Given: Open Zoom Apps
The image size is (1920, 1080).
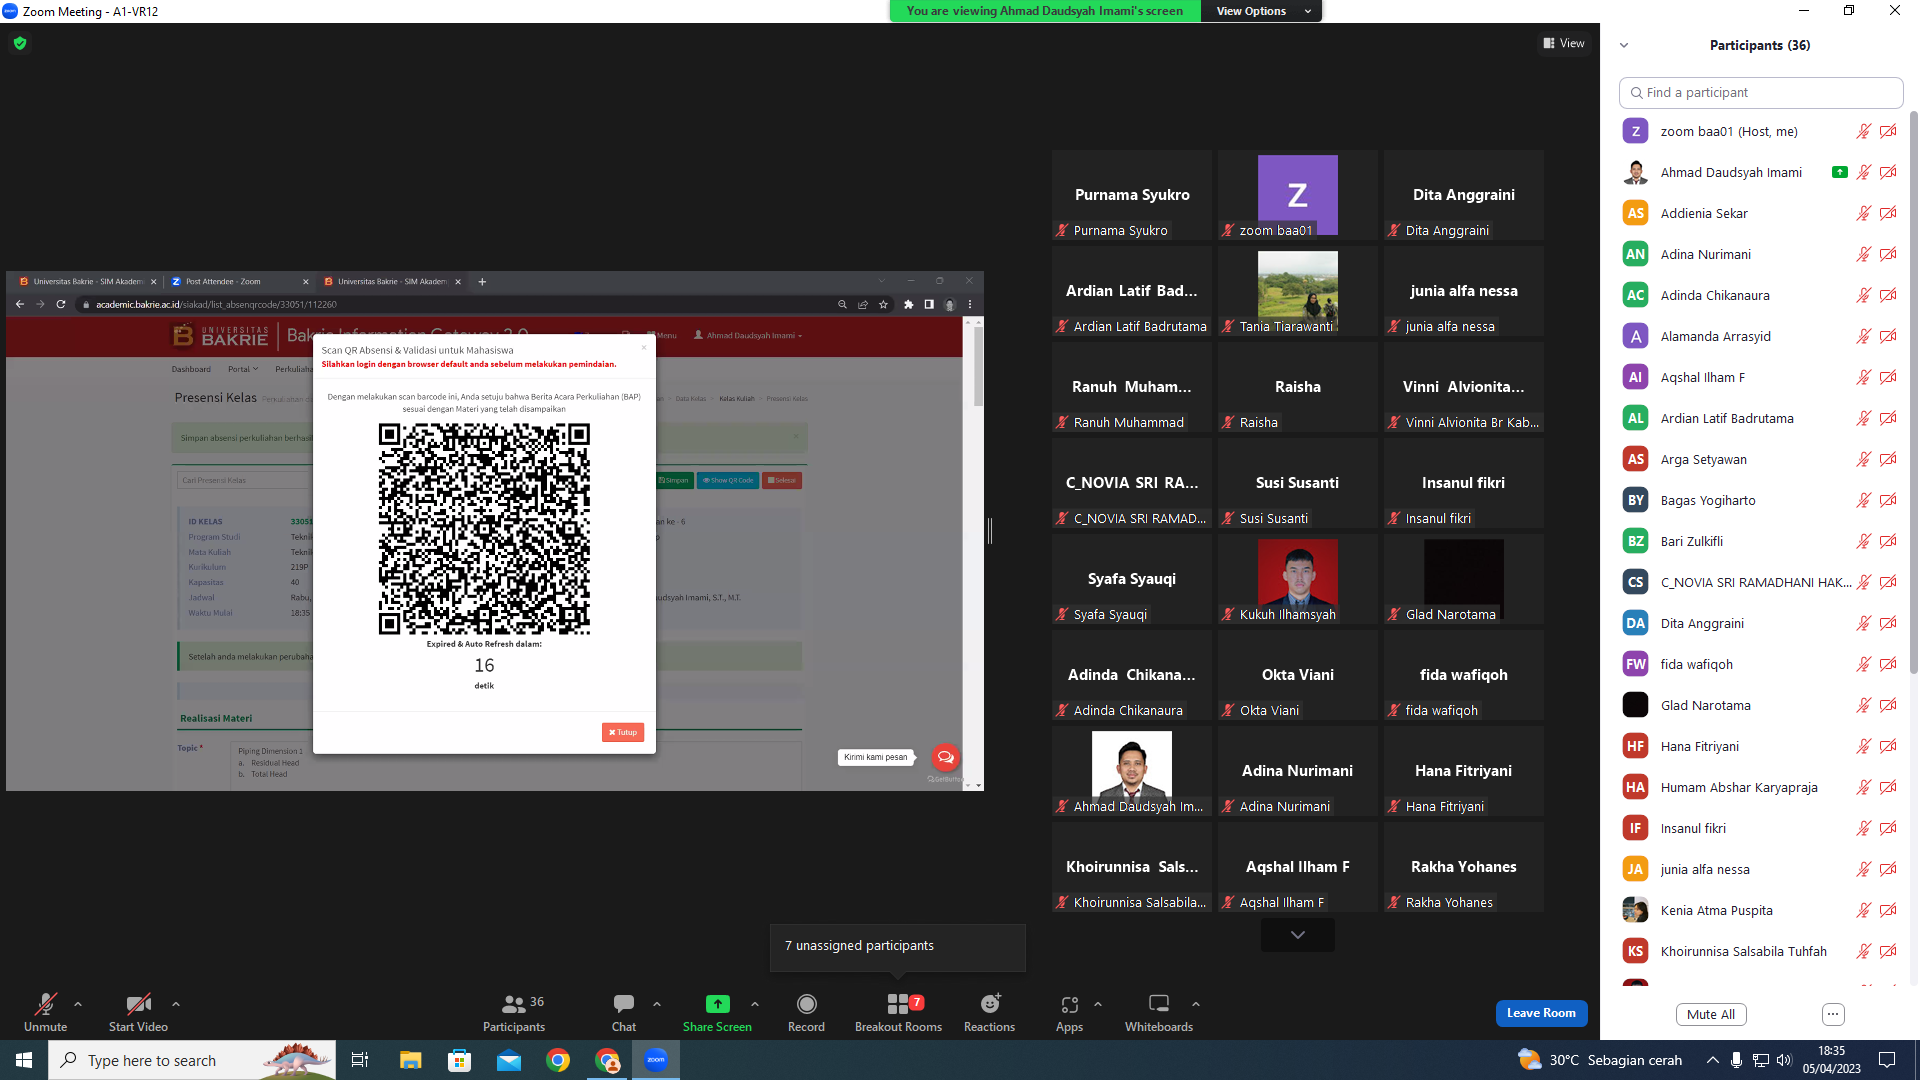Looking at the screenshot, I should click(x=1069, y=1012).
